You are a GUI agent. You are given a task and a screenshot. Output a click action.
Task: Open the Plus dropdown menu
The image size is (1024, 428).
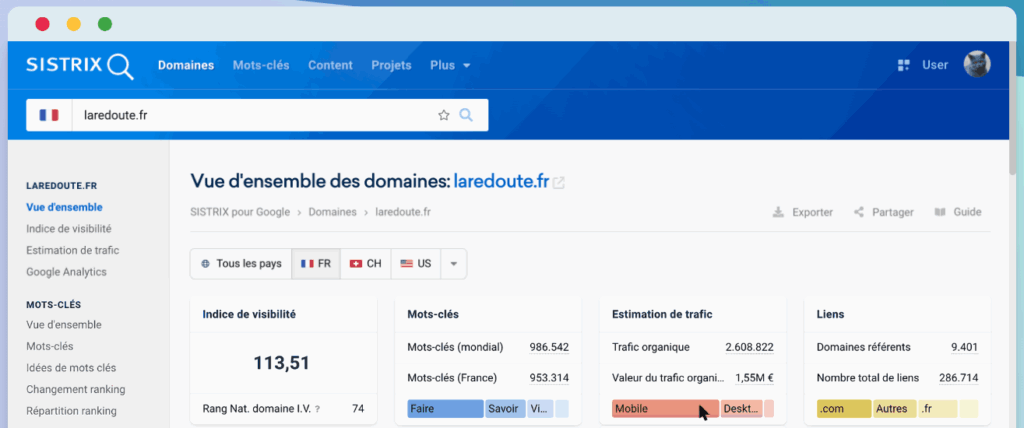pyautogui.click(x=450, y=65)
